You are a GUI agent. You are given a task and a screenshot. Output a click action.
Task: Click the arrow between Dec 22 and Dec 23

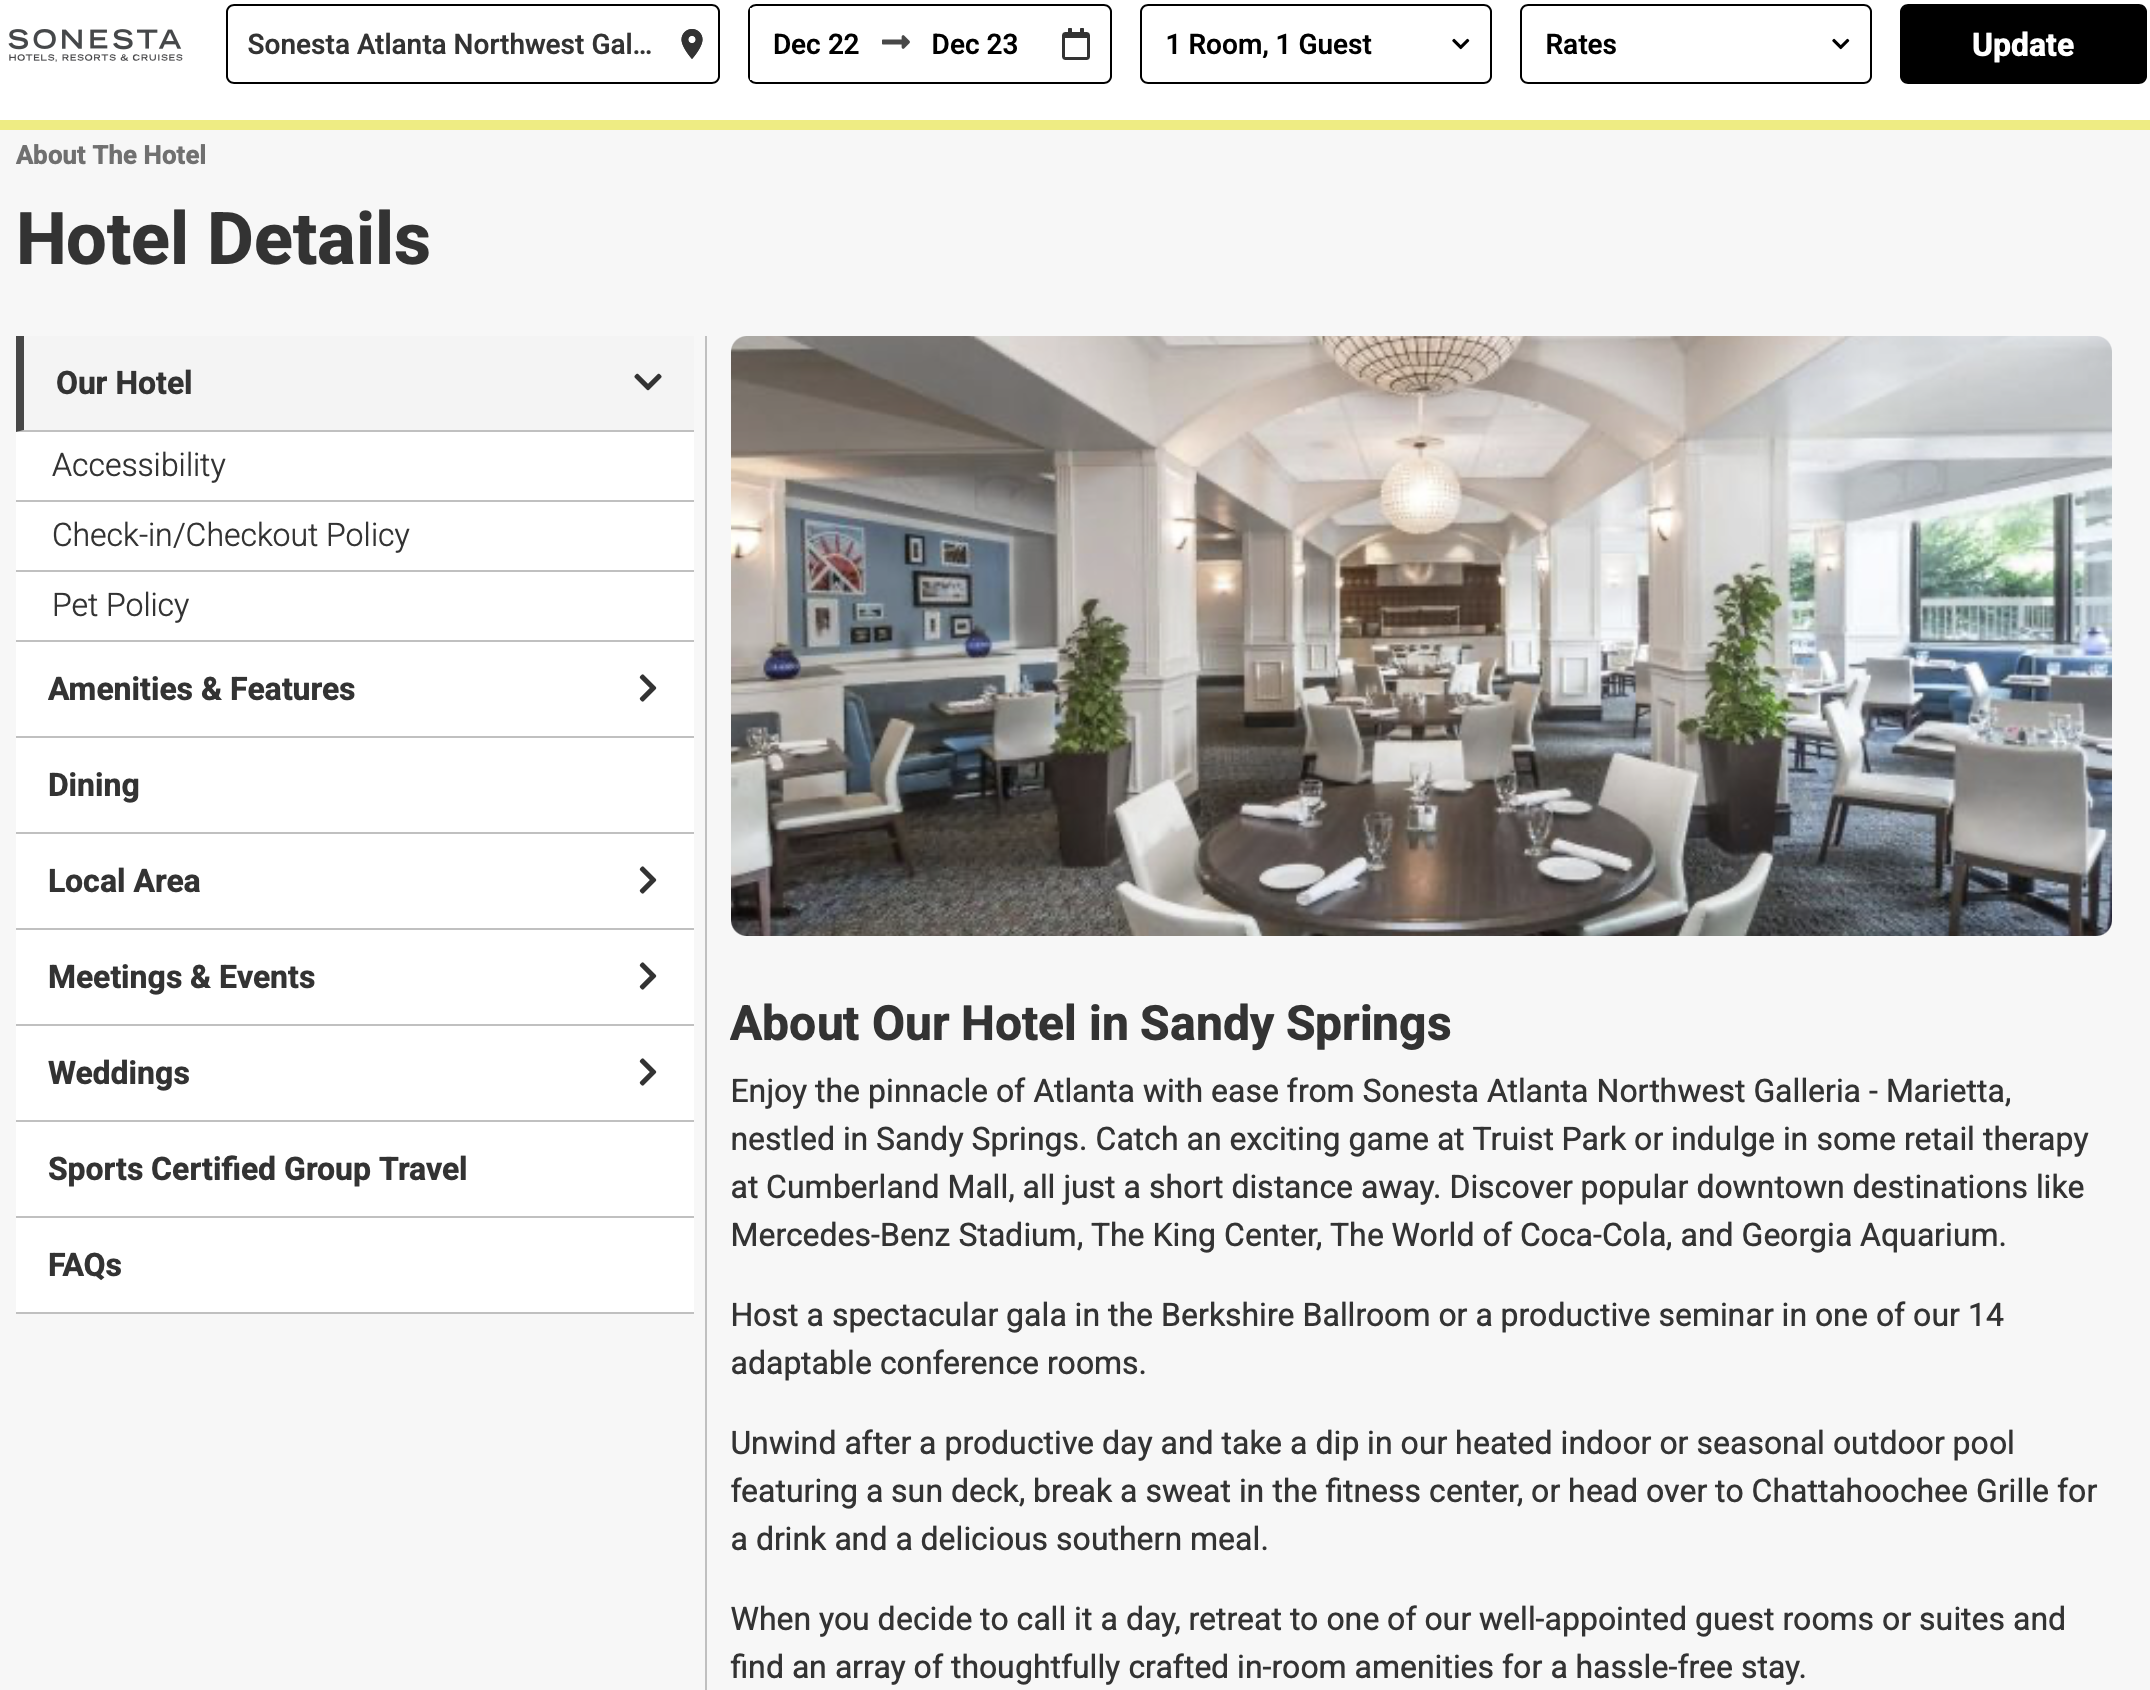click(896, 42)
